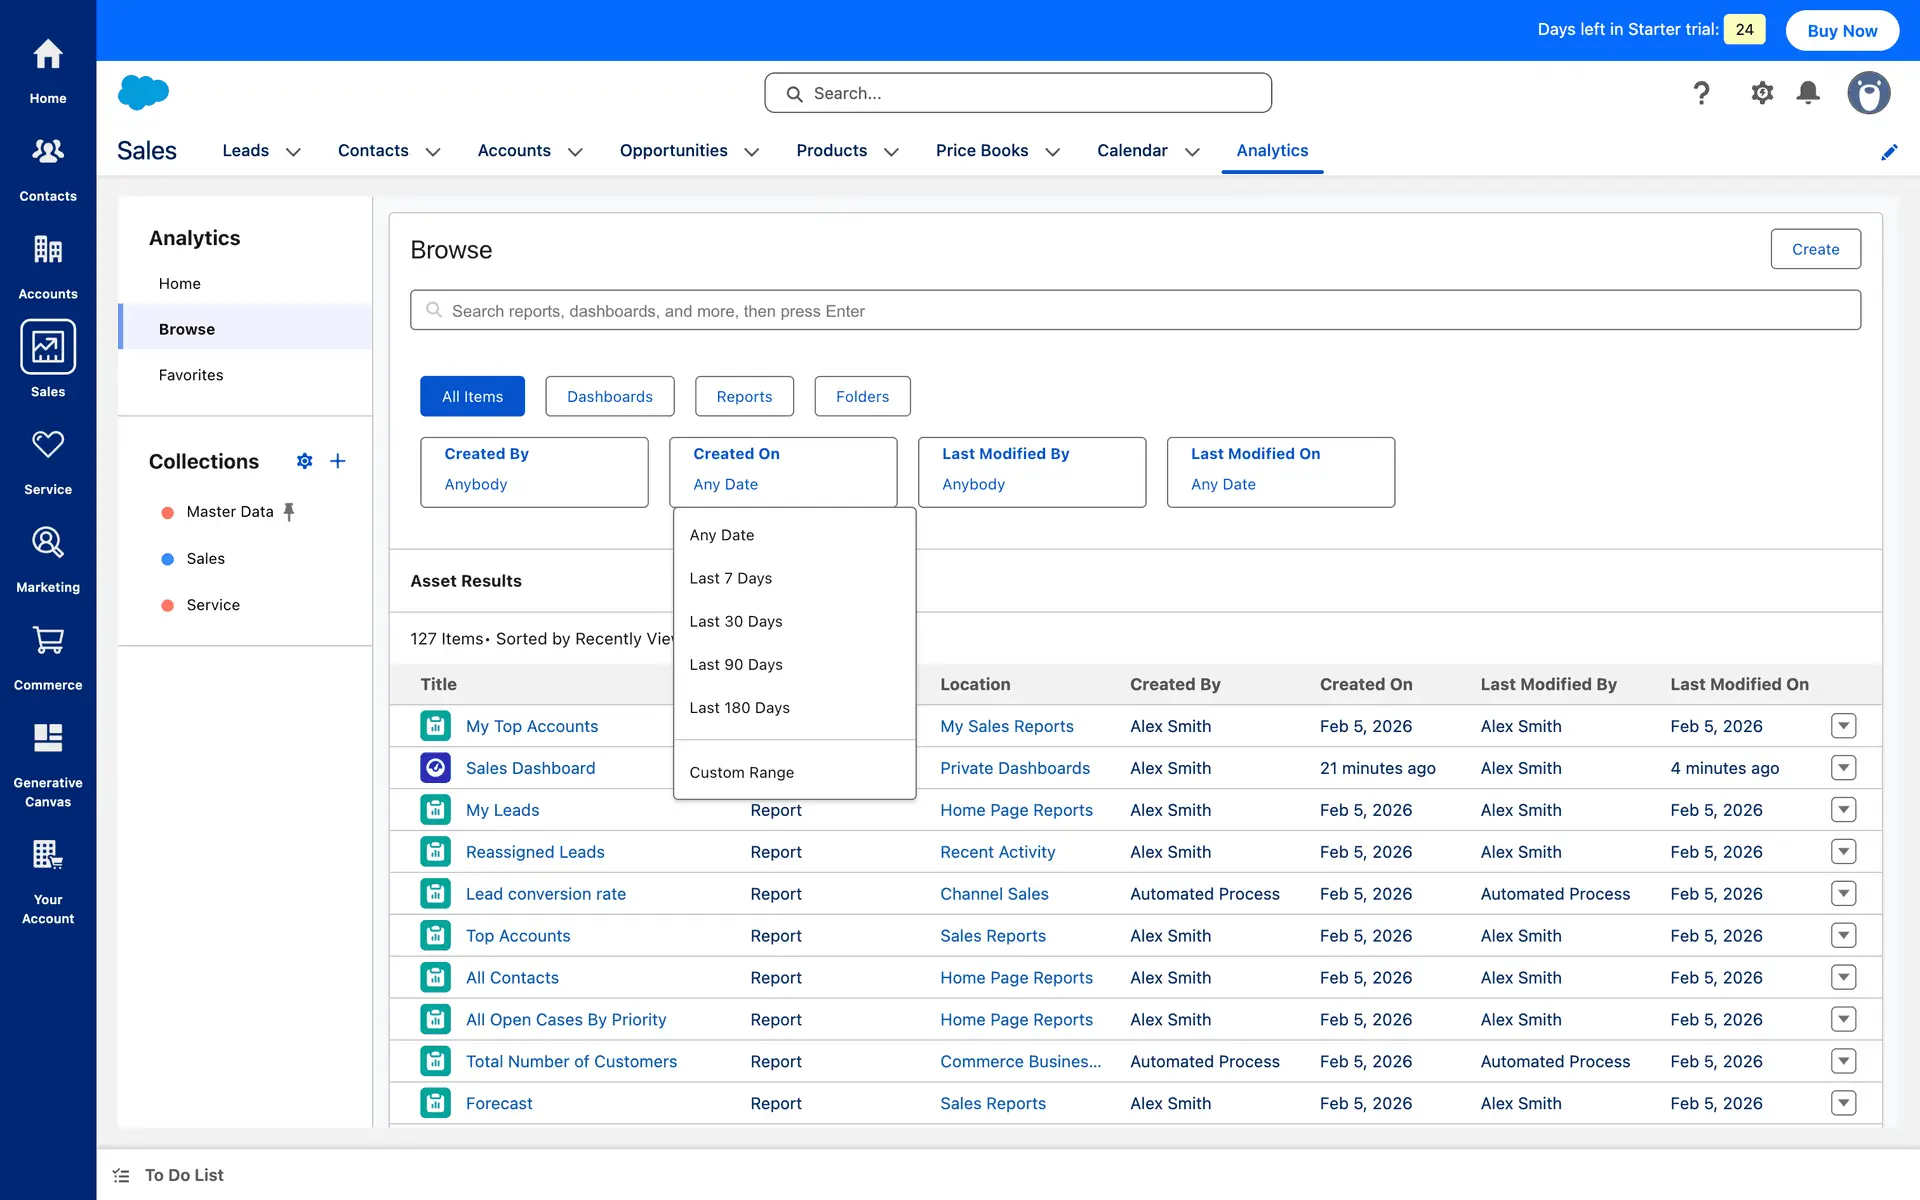This screenshot has height=1200, width=1920.
Task: Open the Commerce cart icon in the sidebar
Action: pos(48,641)
